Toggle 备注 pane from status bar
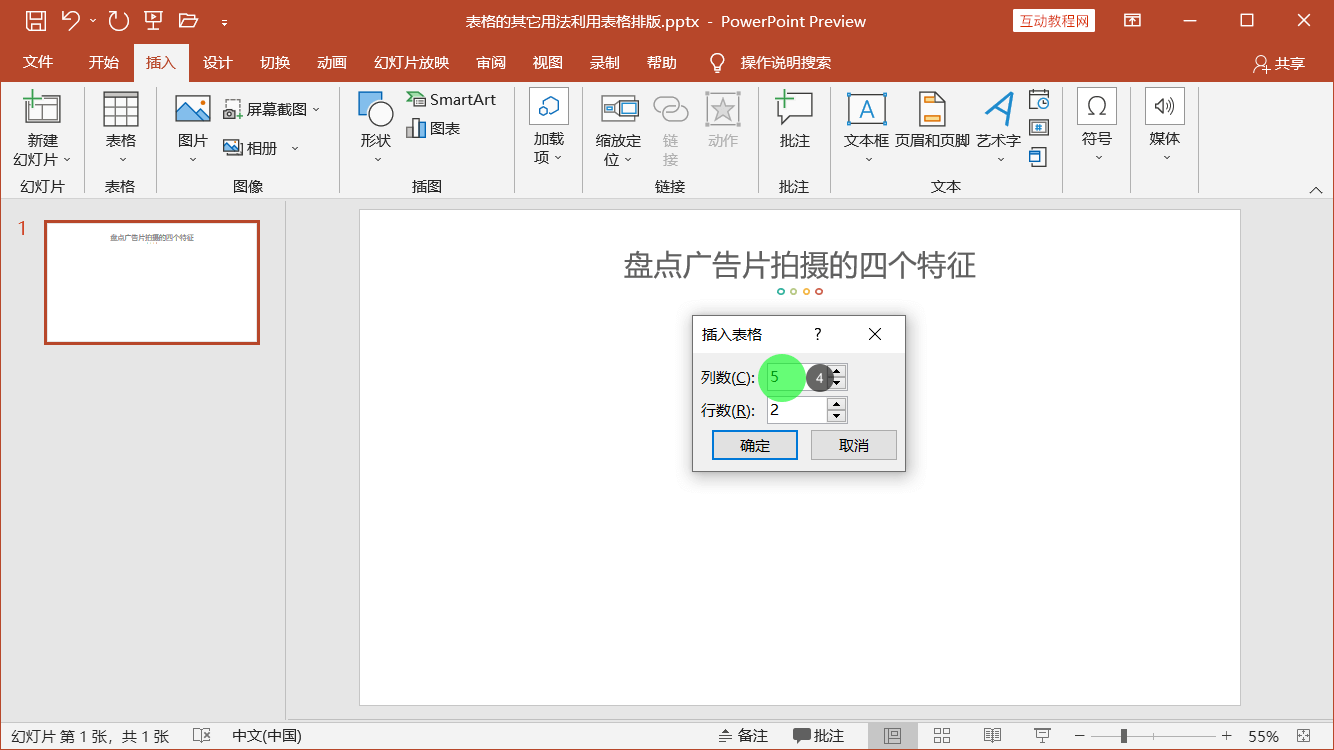This screenshot has width=1334, height=750. 742,735
